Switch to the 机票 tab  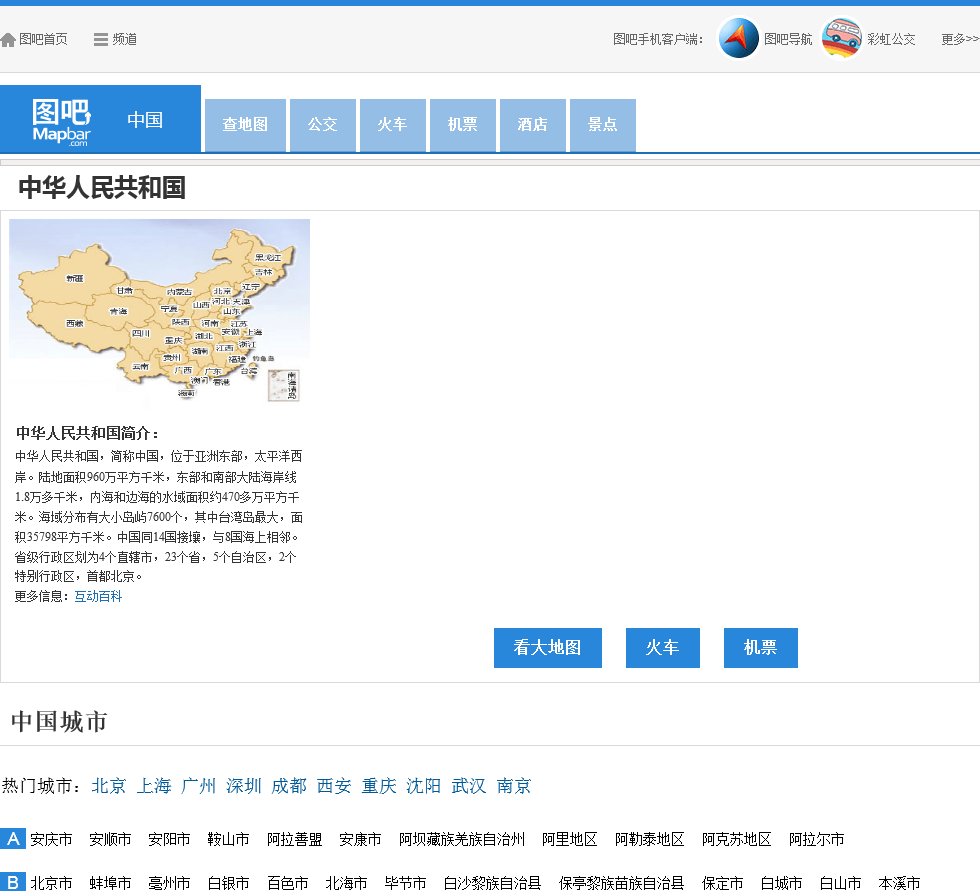[462, 125]
